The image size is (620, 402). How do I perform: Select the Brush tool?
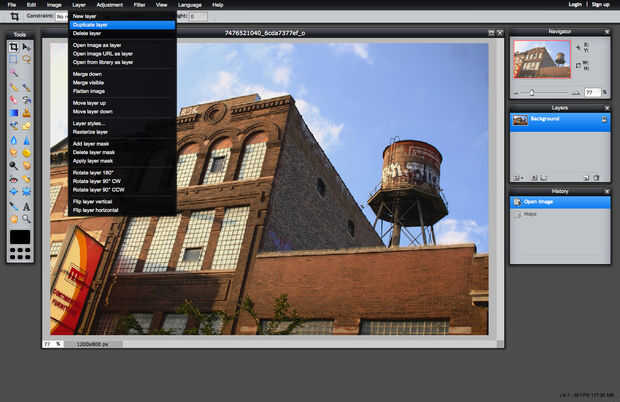[x=26, y=87]
